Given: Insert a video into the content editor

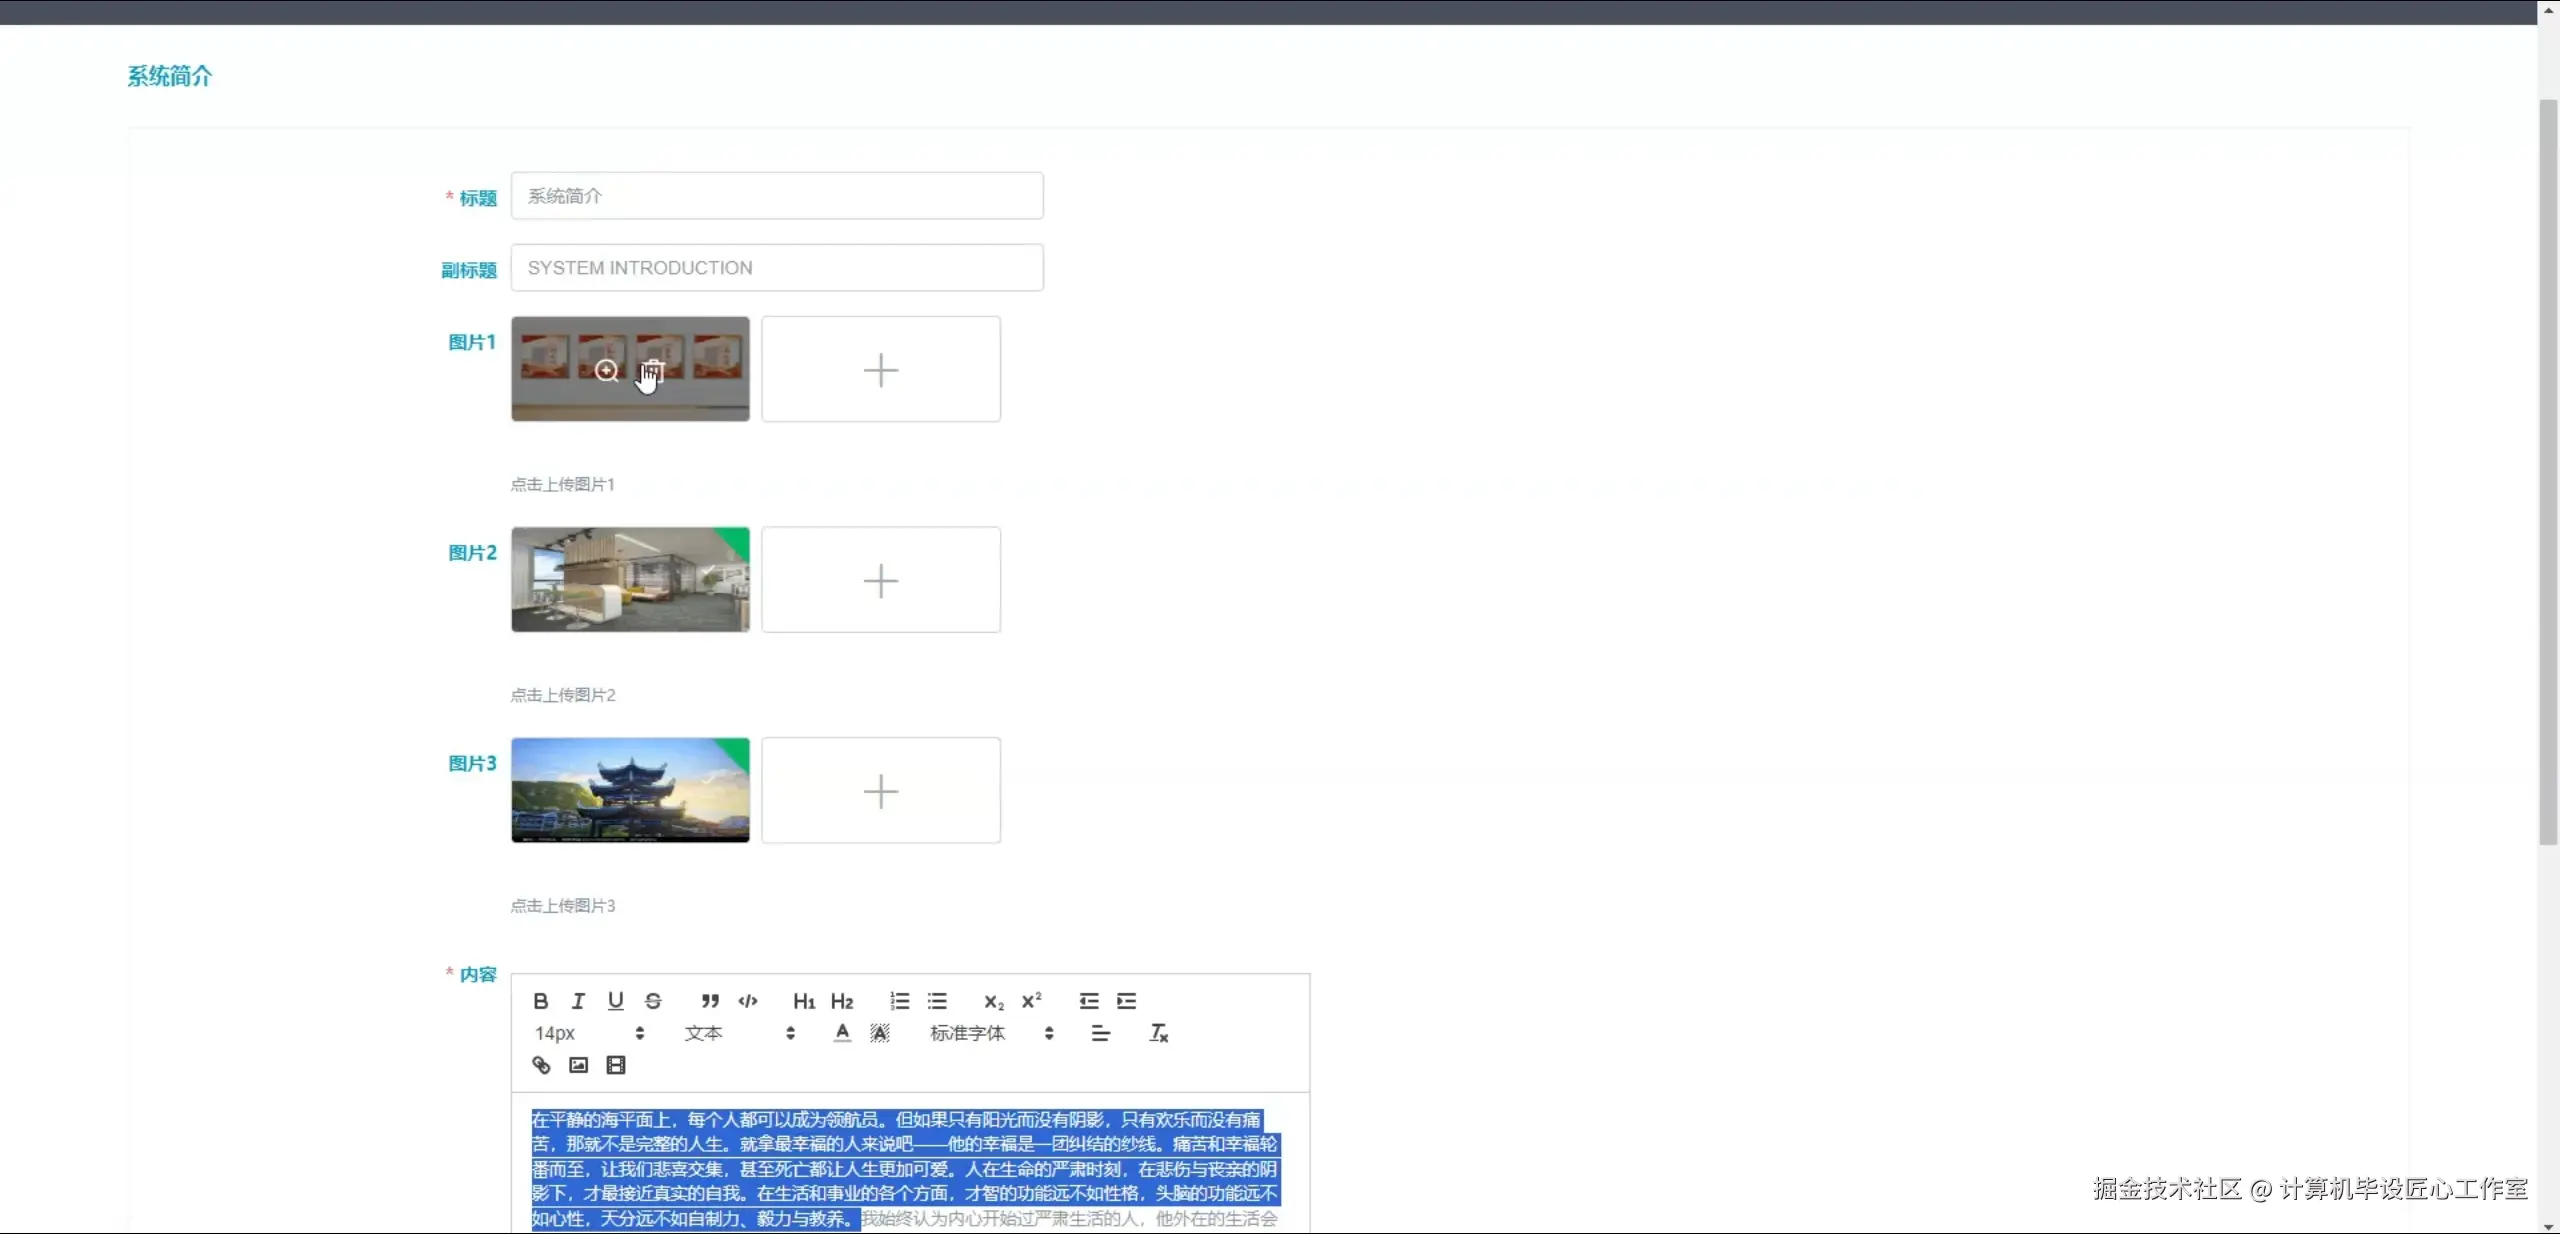Looking at the screenshot, I should coord(615,1065).
